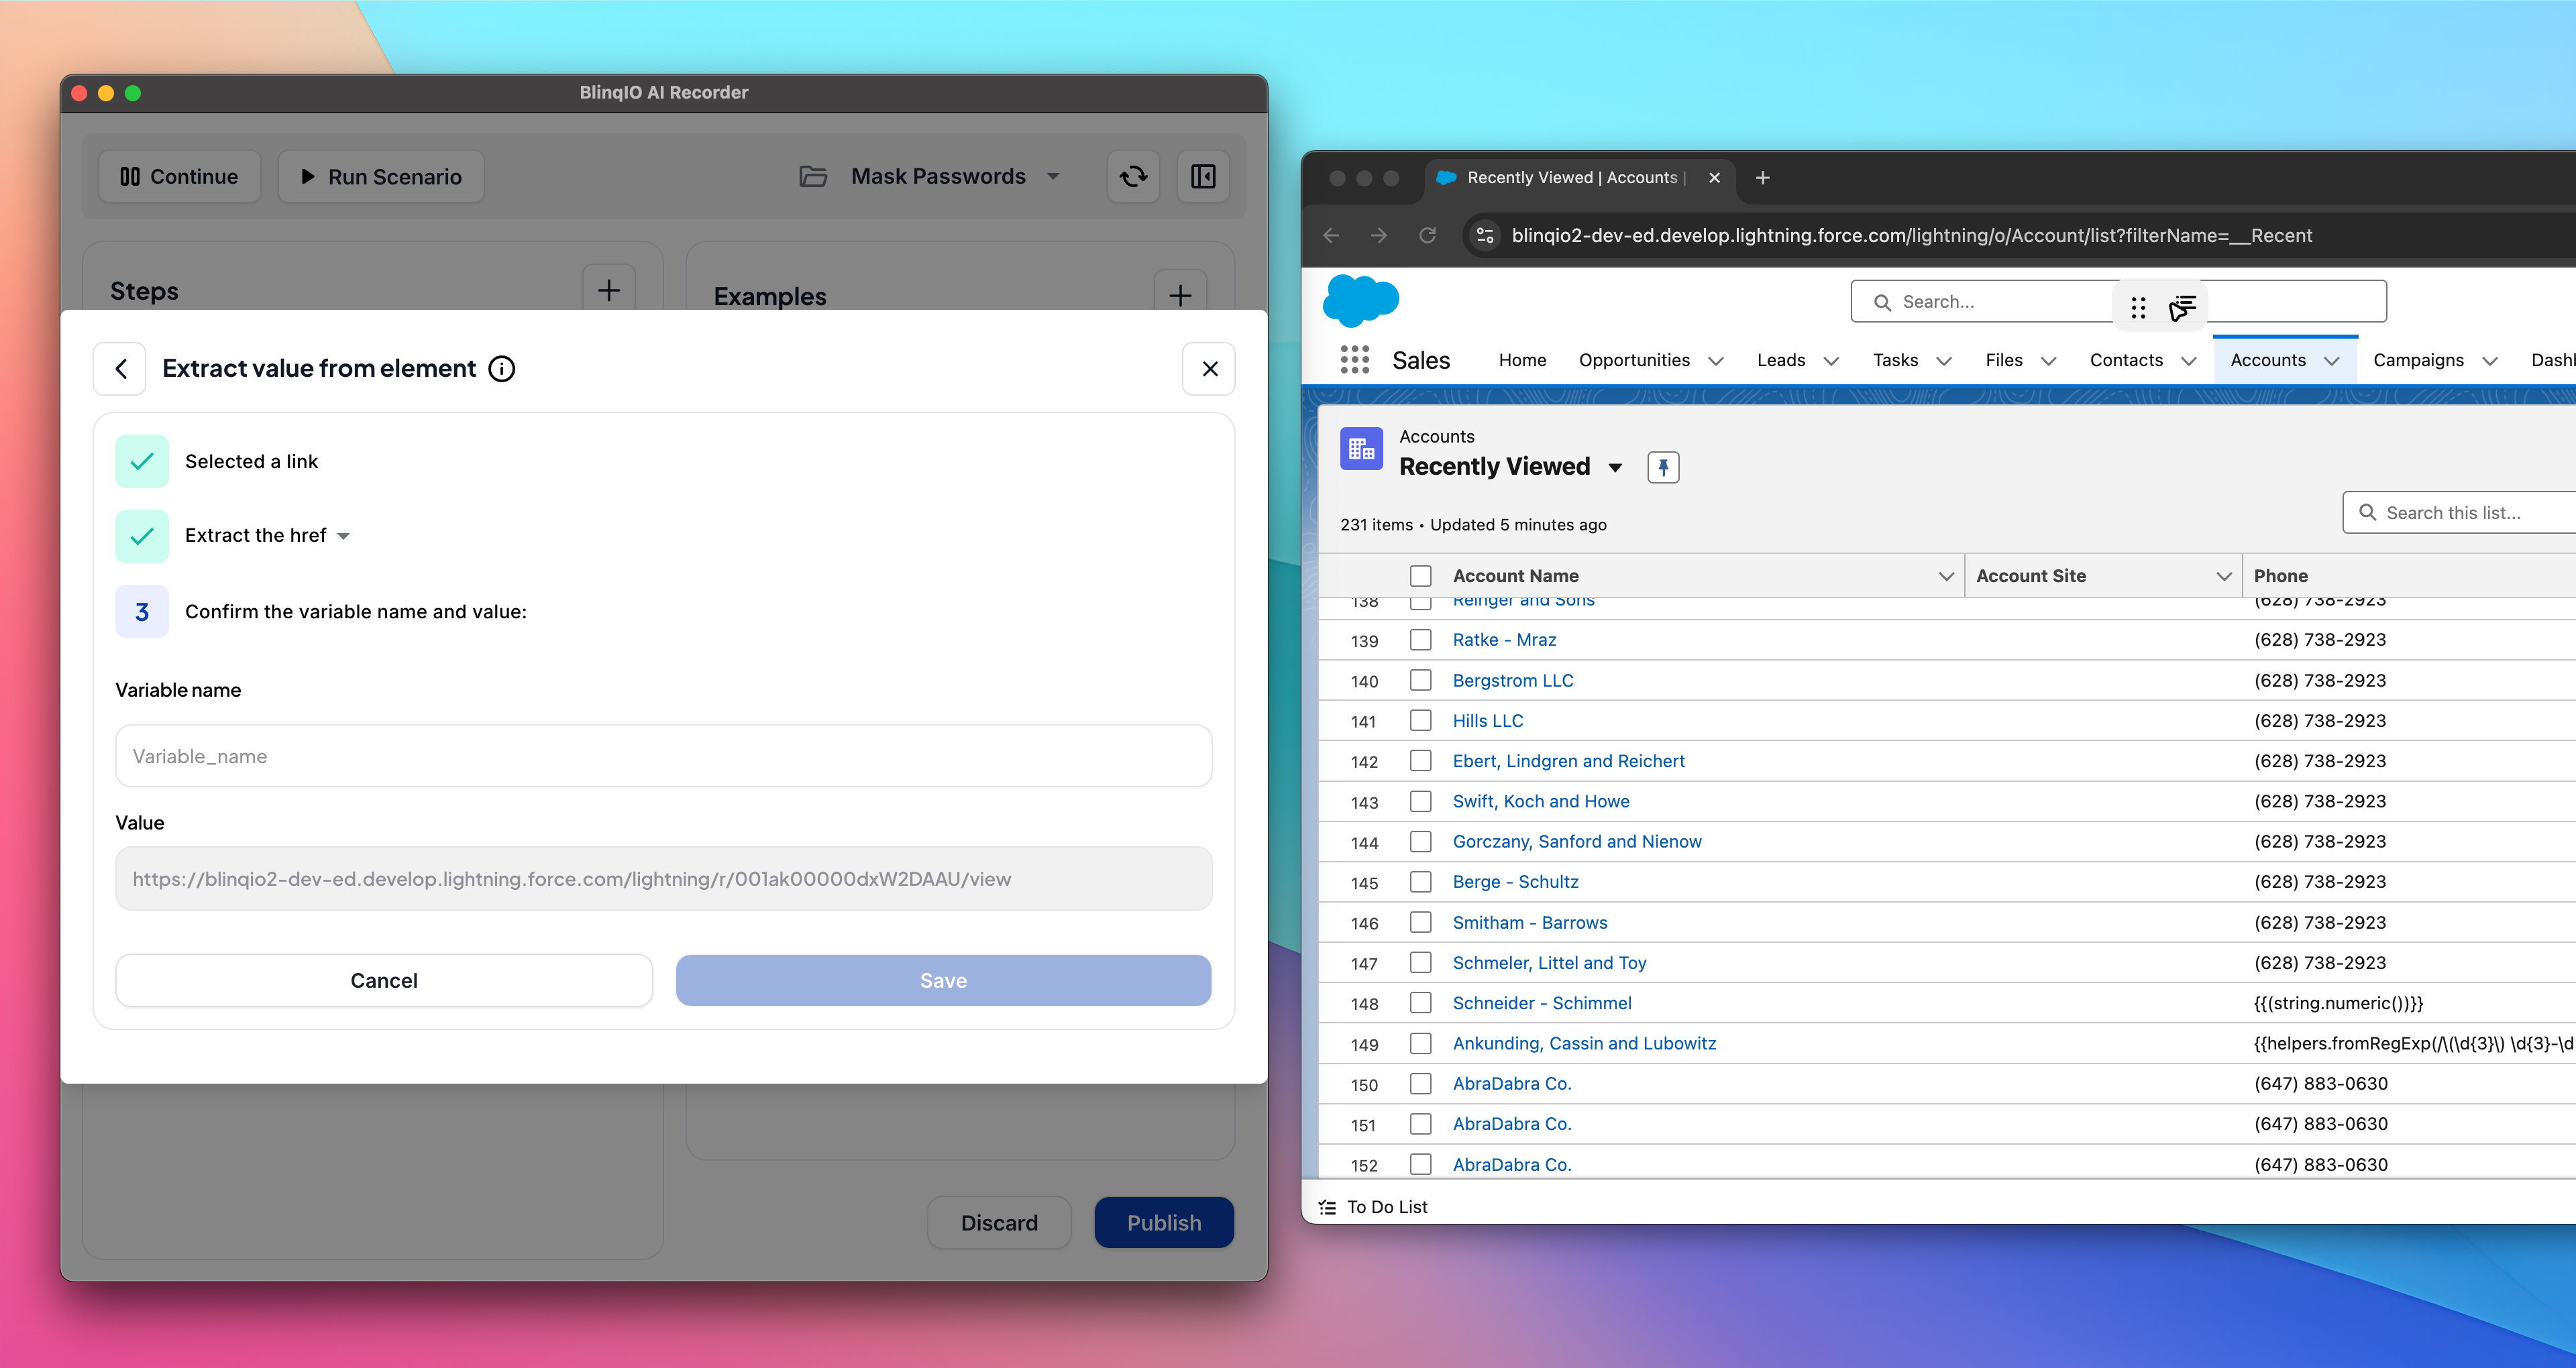Go back in the browser

pos(1331,235)
